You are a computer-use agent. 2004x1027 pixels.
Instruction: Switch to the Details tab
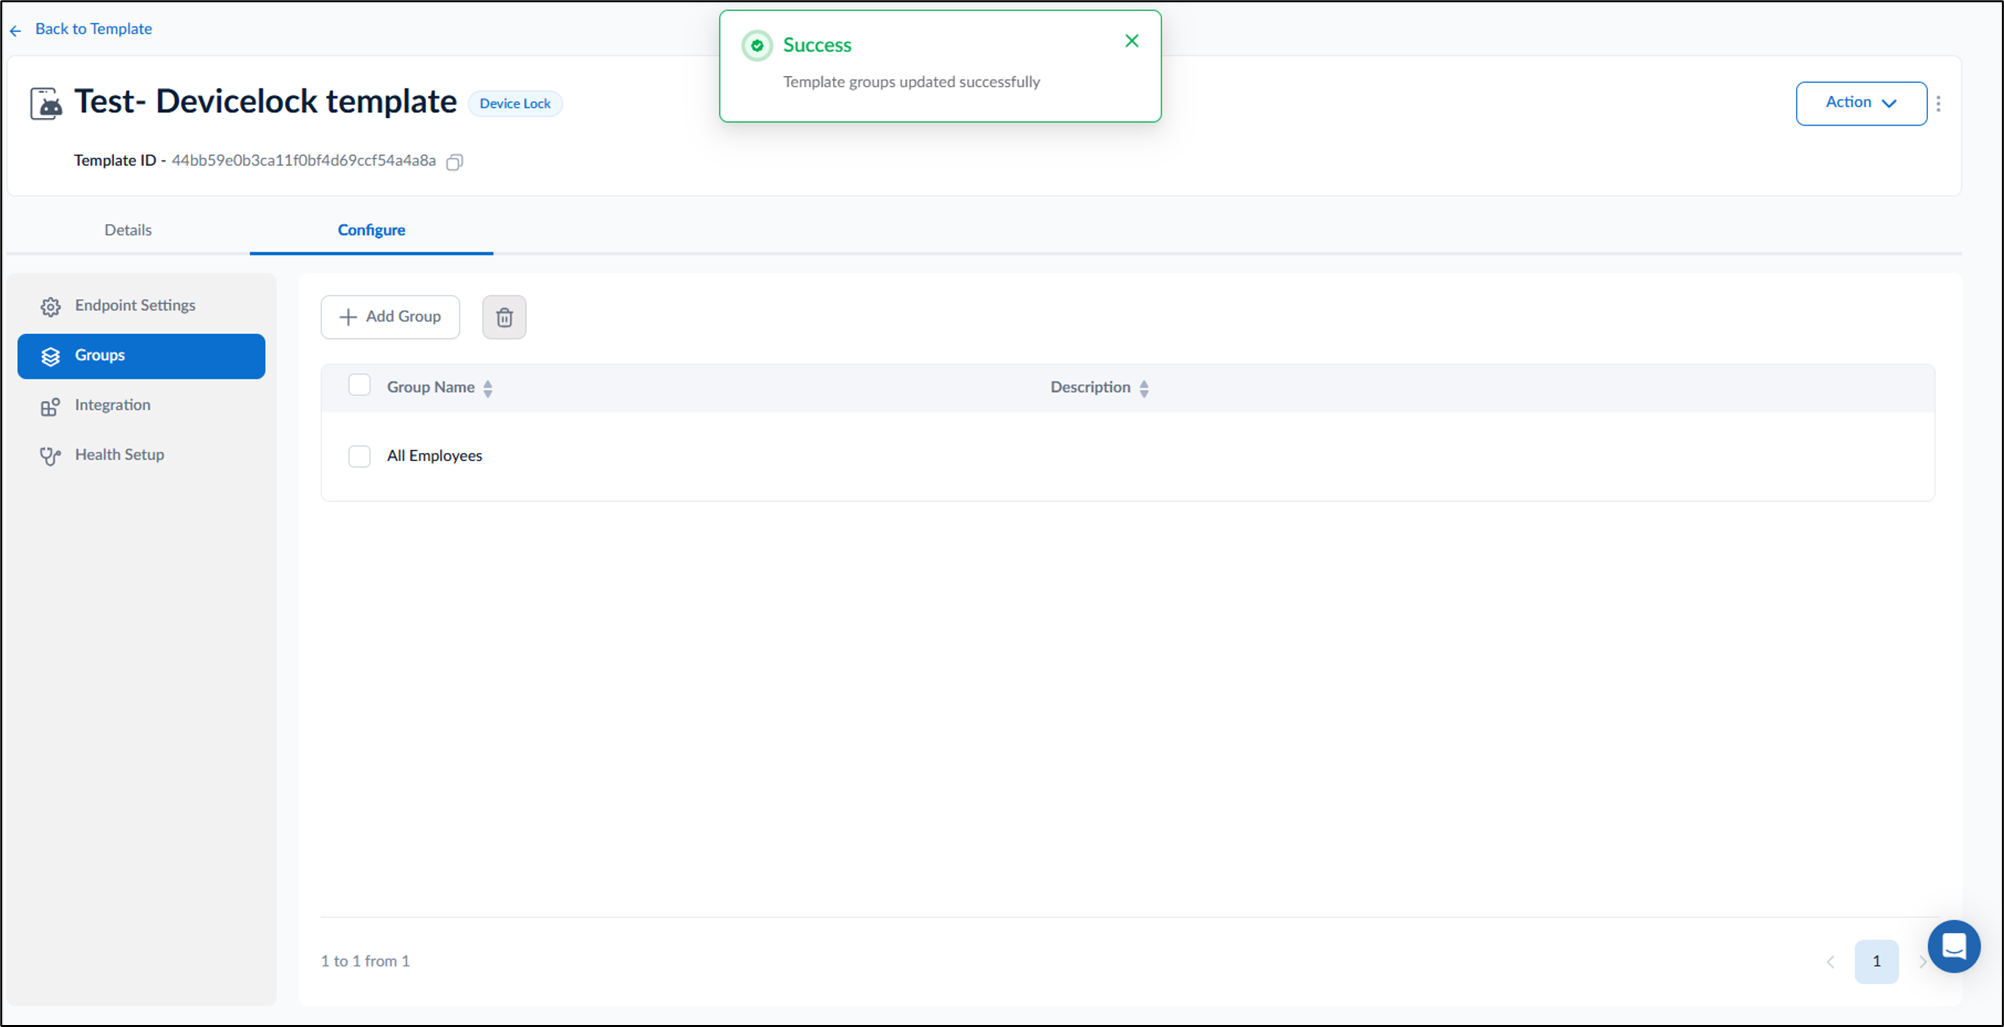pyautogui.click(x=128, y=230)
